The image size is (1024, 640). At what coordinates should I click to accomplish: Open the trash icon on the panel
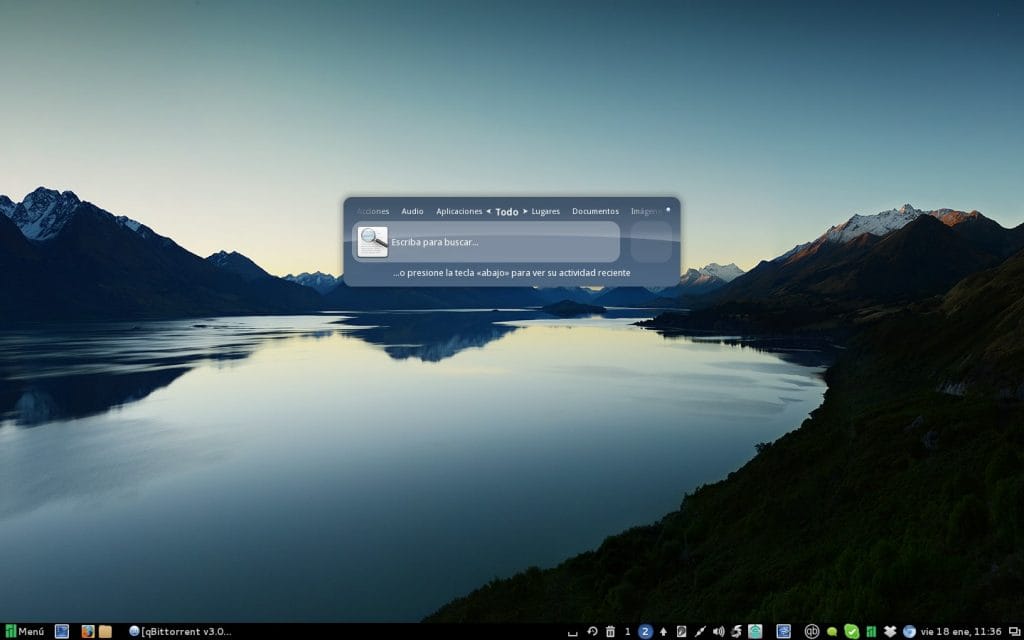point(610,632)
